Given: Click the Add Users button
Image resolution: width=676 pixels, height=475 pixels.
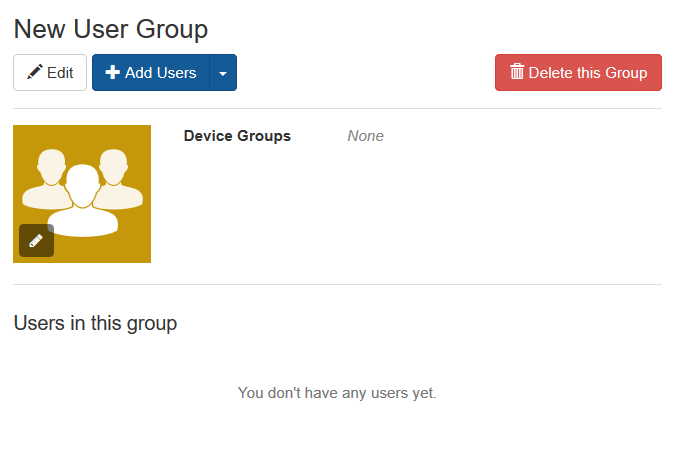Looking at the screenshot, I should [151, 72].
